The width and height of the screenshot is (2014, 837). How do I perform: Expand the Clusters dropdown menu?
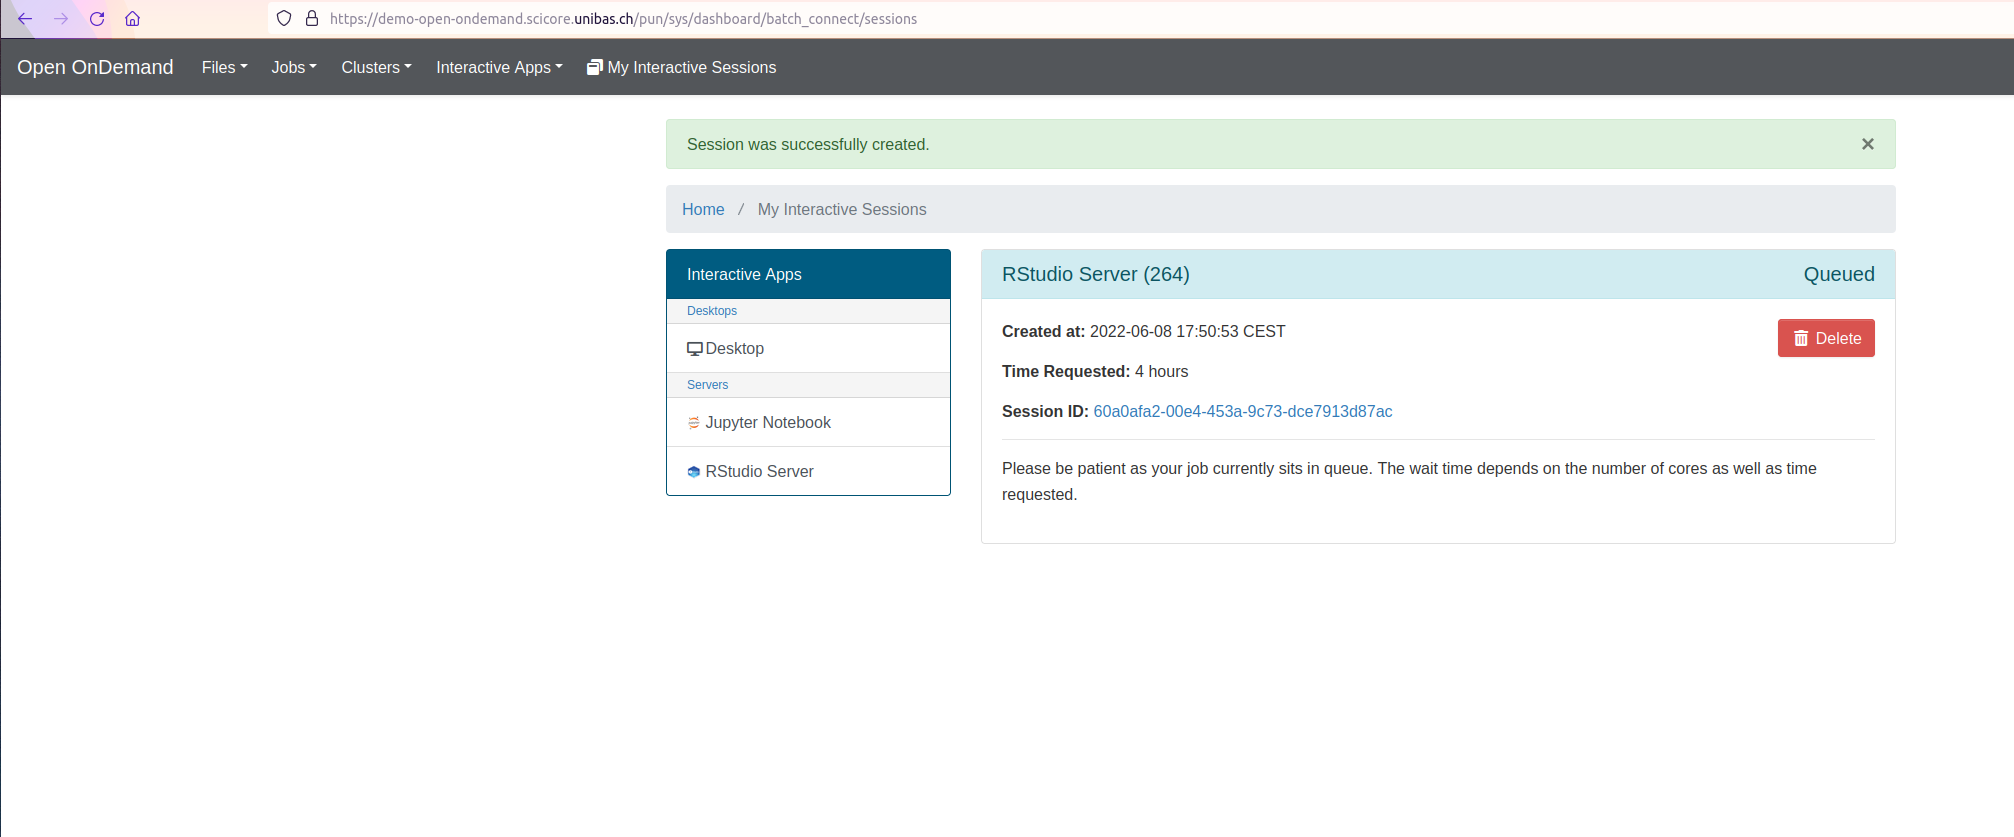tap(377, 67)
